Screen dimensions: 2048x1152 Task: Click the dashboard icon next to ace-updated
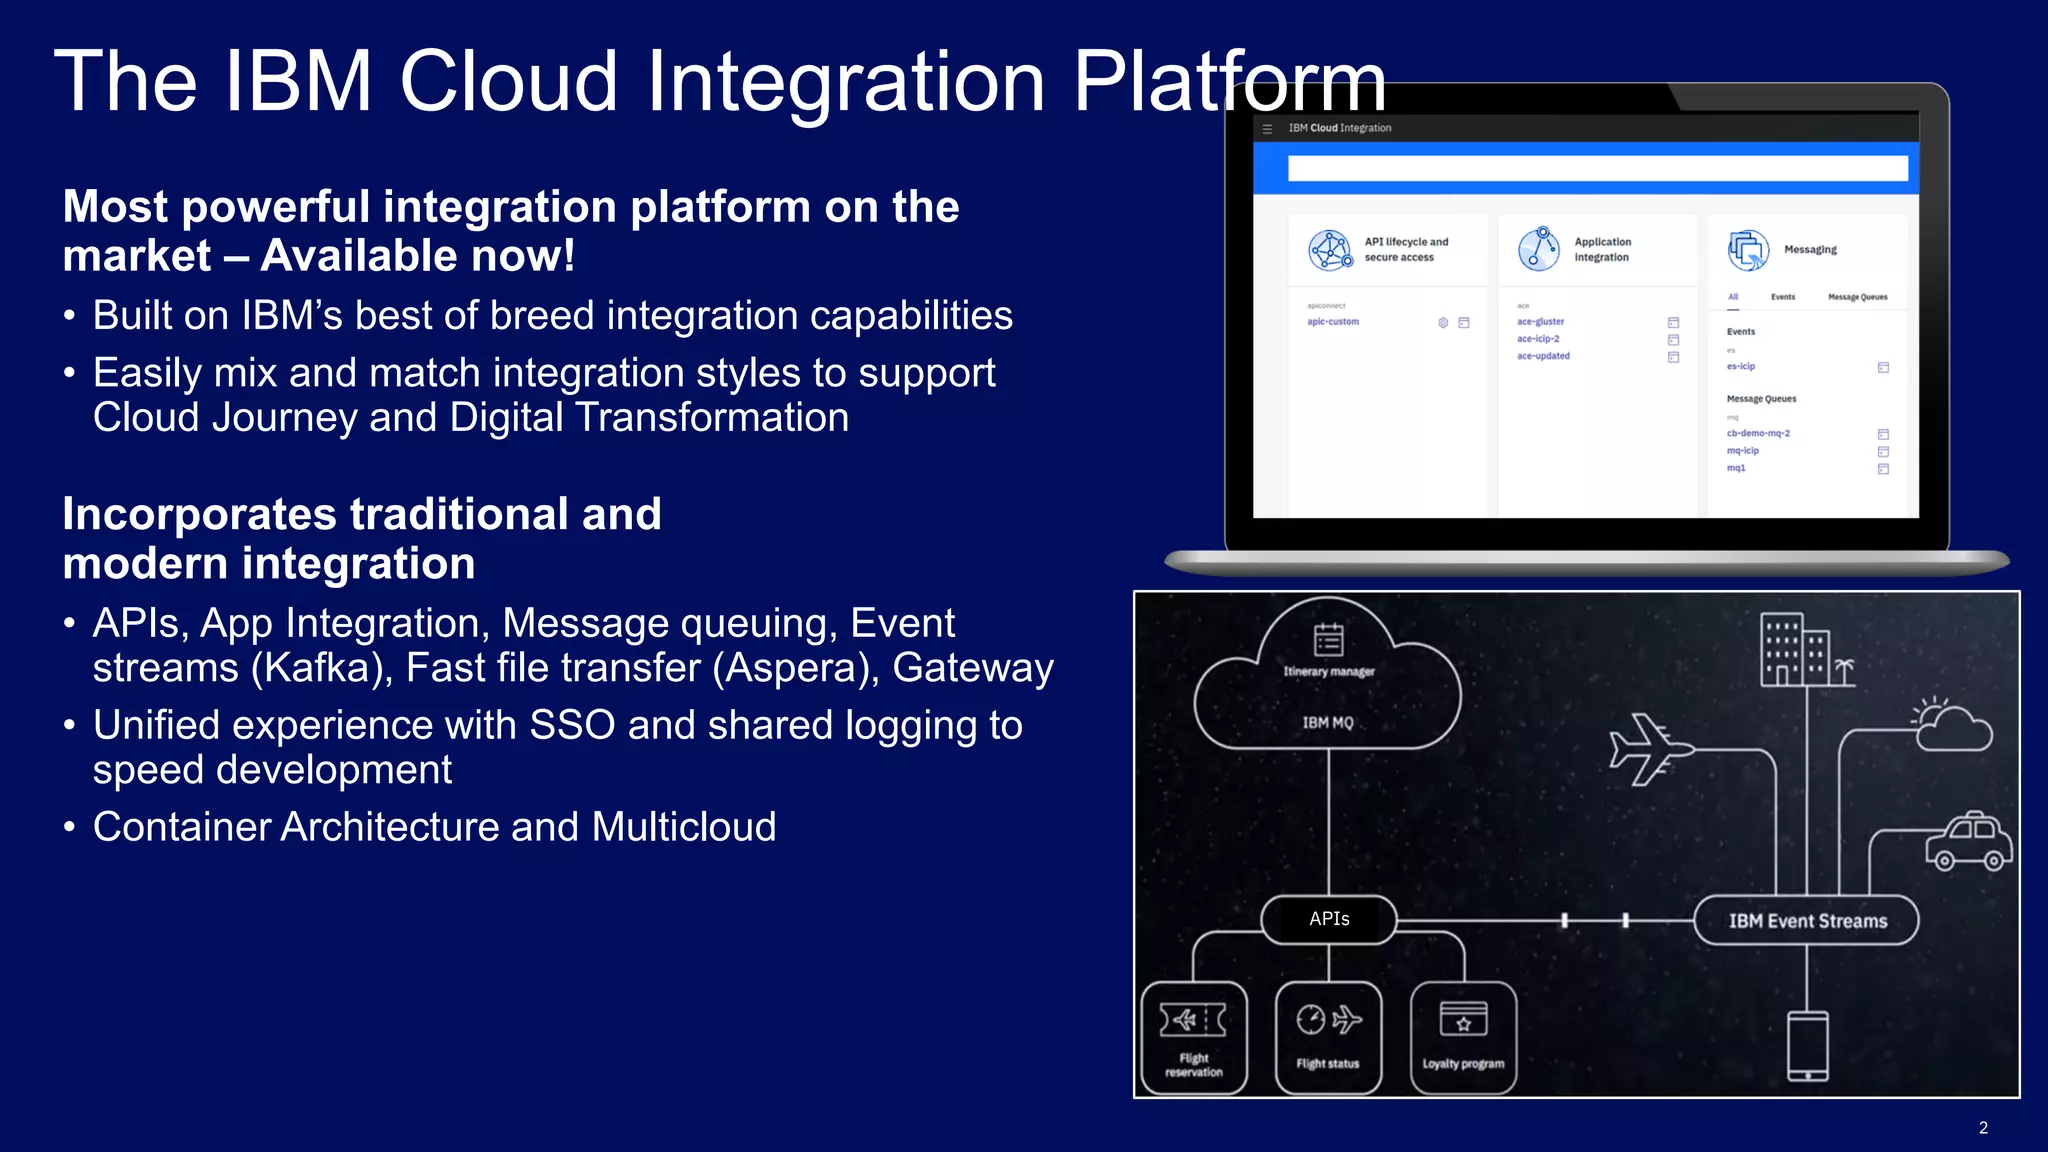[x=1673, y=357]
